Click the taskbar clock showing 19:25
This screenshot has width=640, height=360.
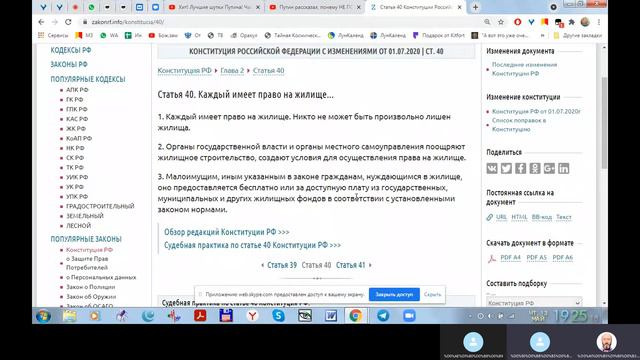point(570,316)
